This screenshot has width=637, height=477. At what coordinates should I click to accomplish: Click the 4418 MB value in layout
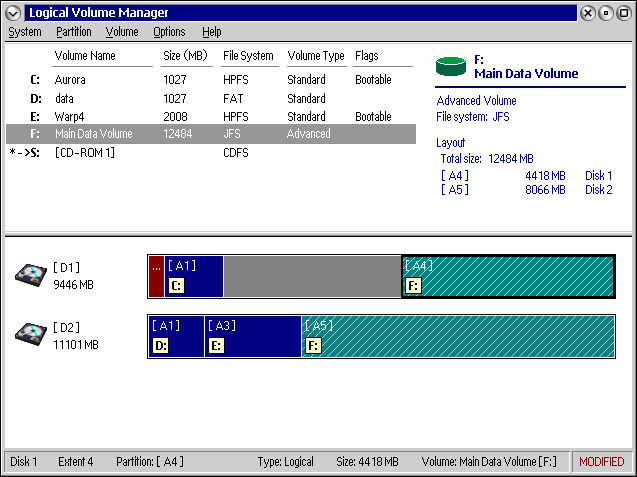click(545, 176)
